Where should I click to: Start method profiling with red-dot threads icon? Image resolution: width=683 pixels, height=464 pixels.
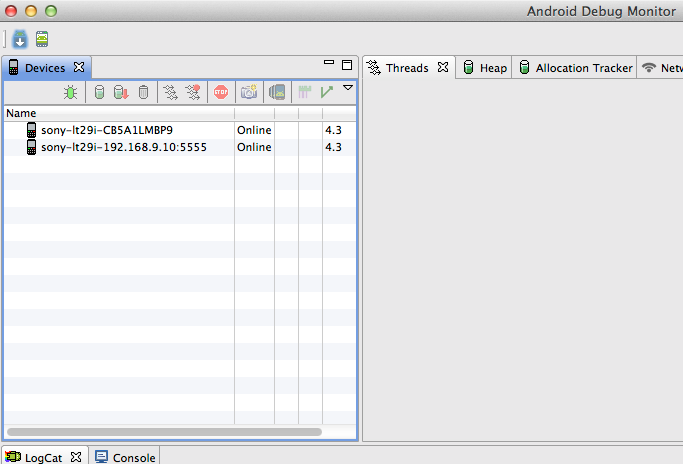(x=193, y=92)
